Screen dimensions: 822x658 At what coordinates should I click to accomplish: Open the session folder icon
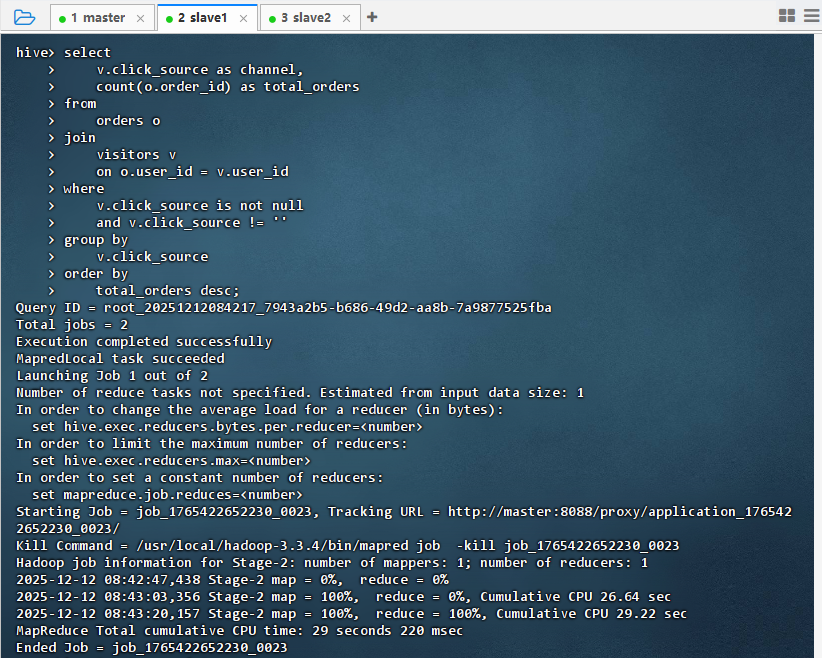coord(24,17)
